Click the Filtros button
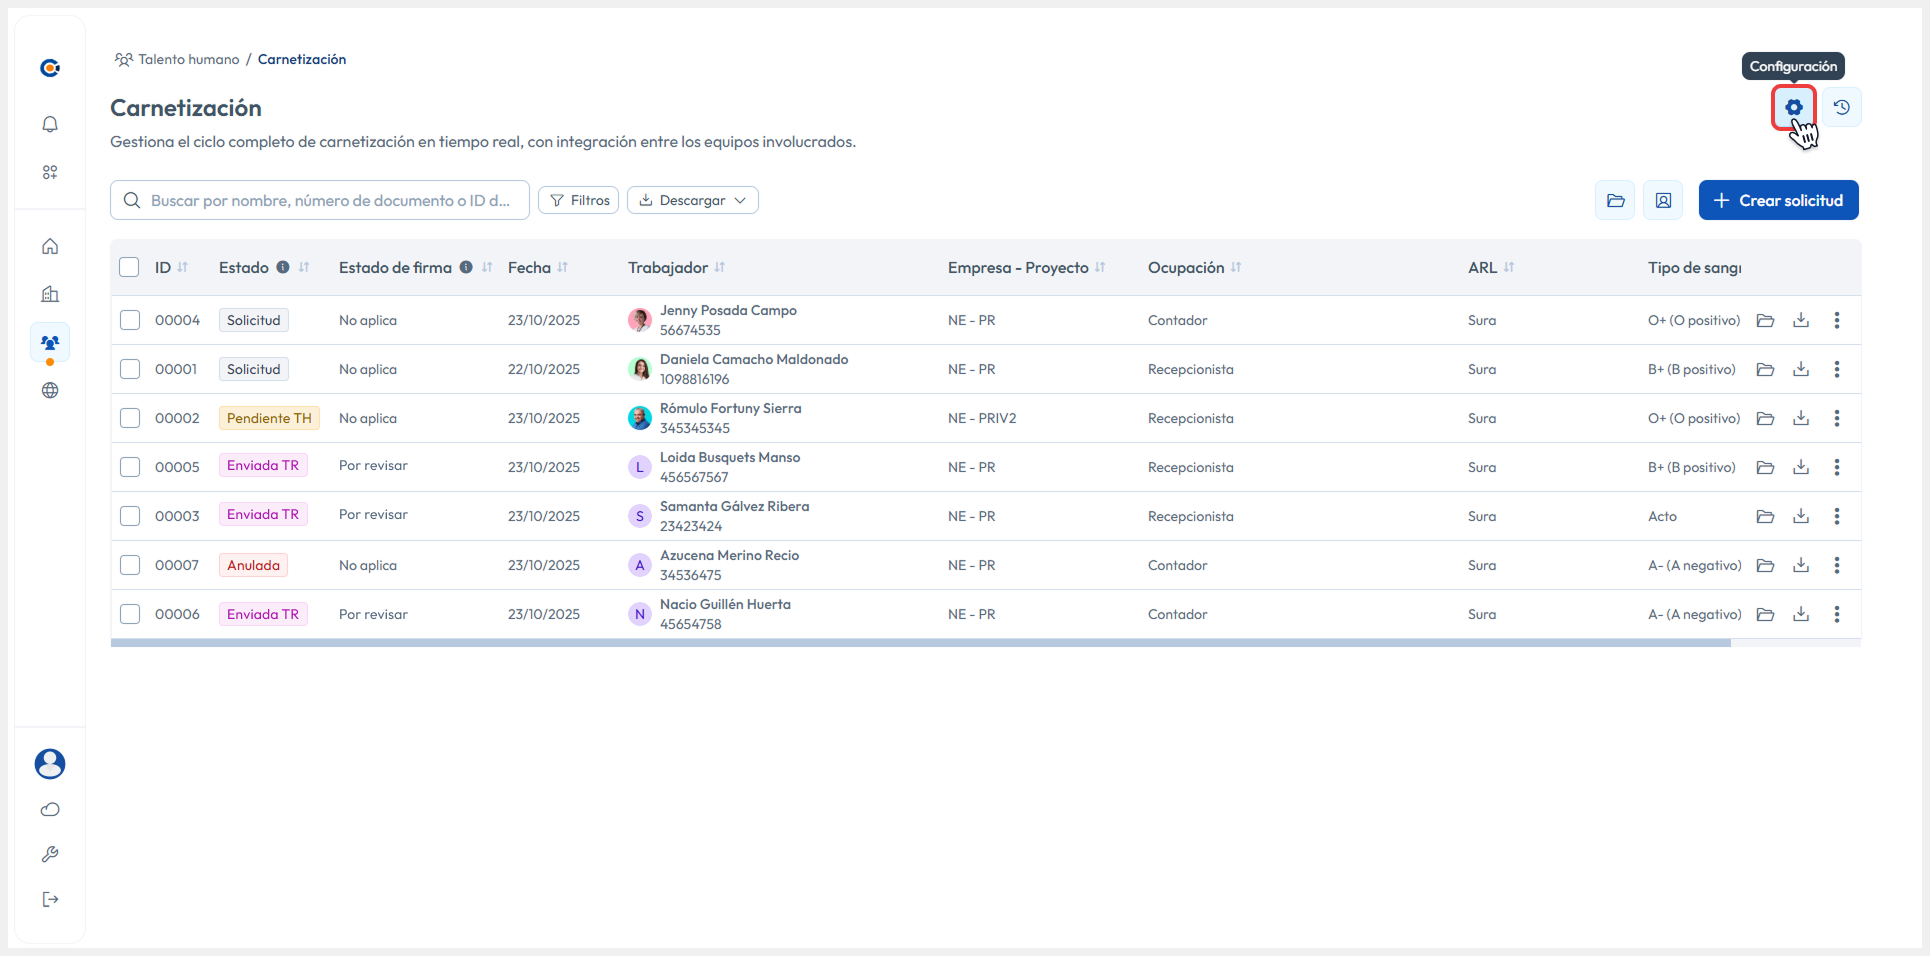1930x956 pixels. coord(578,200)
